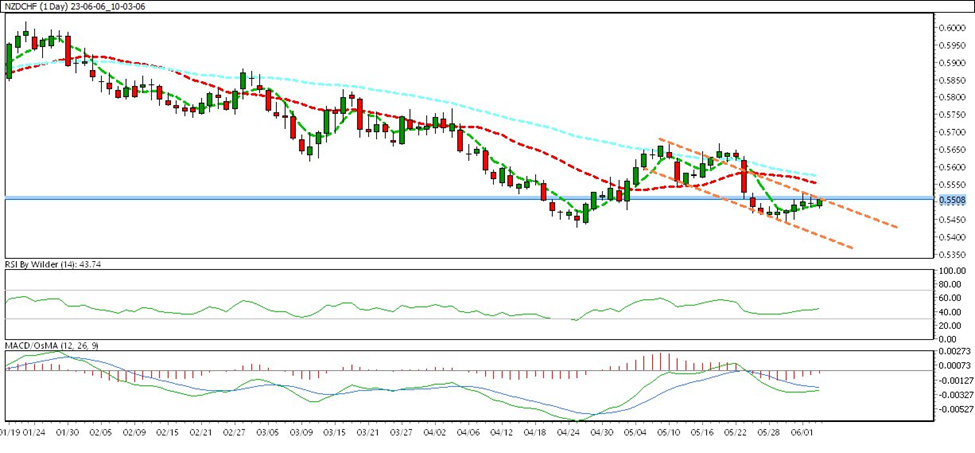
Task: Click the 0.5550 price axis label
Action: (x=951, y=185)
